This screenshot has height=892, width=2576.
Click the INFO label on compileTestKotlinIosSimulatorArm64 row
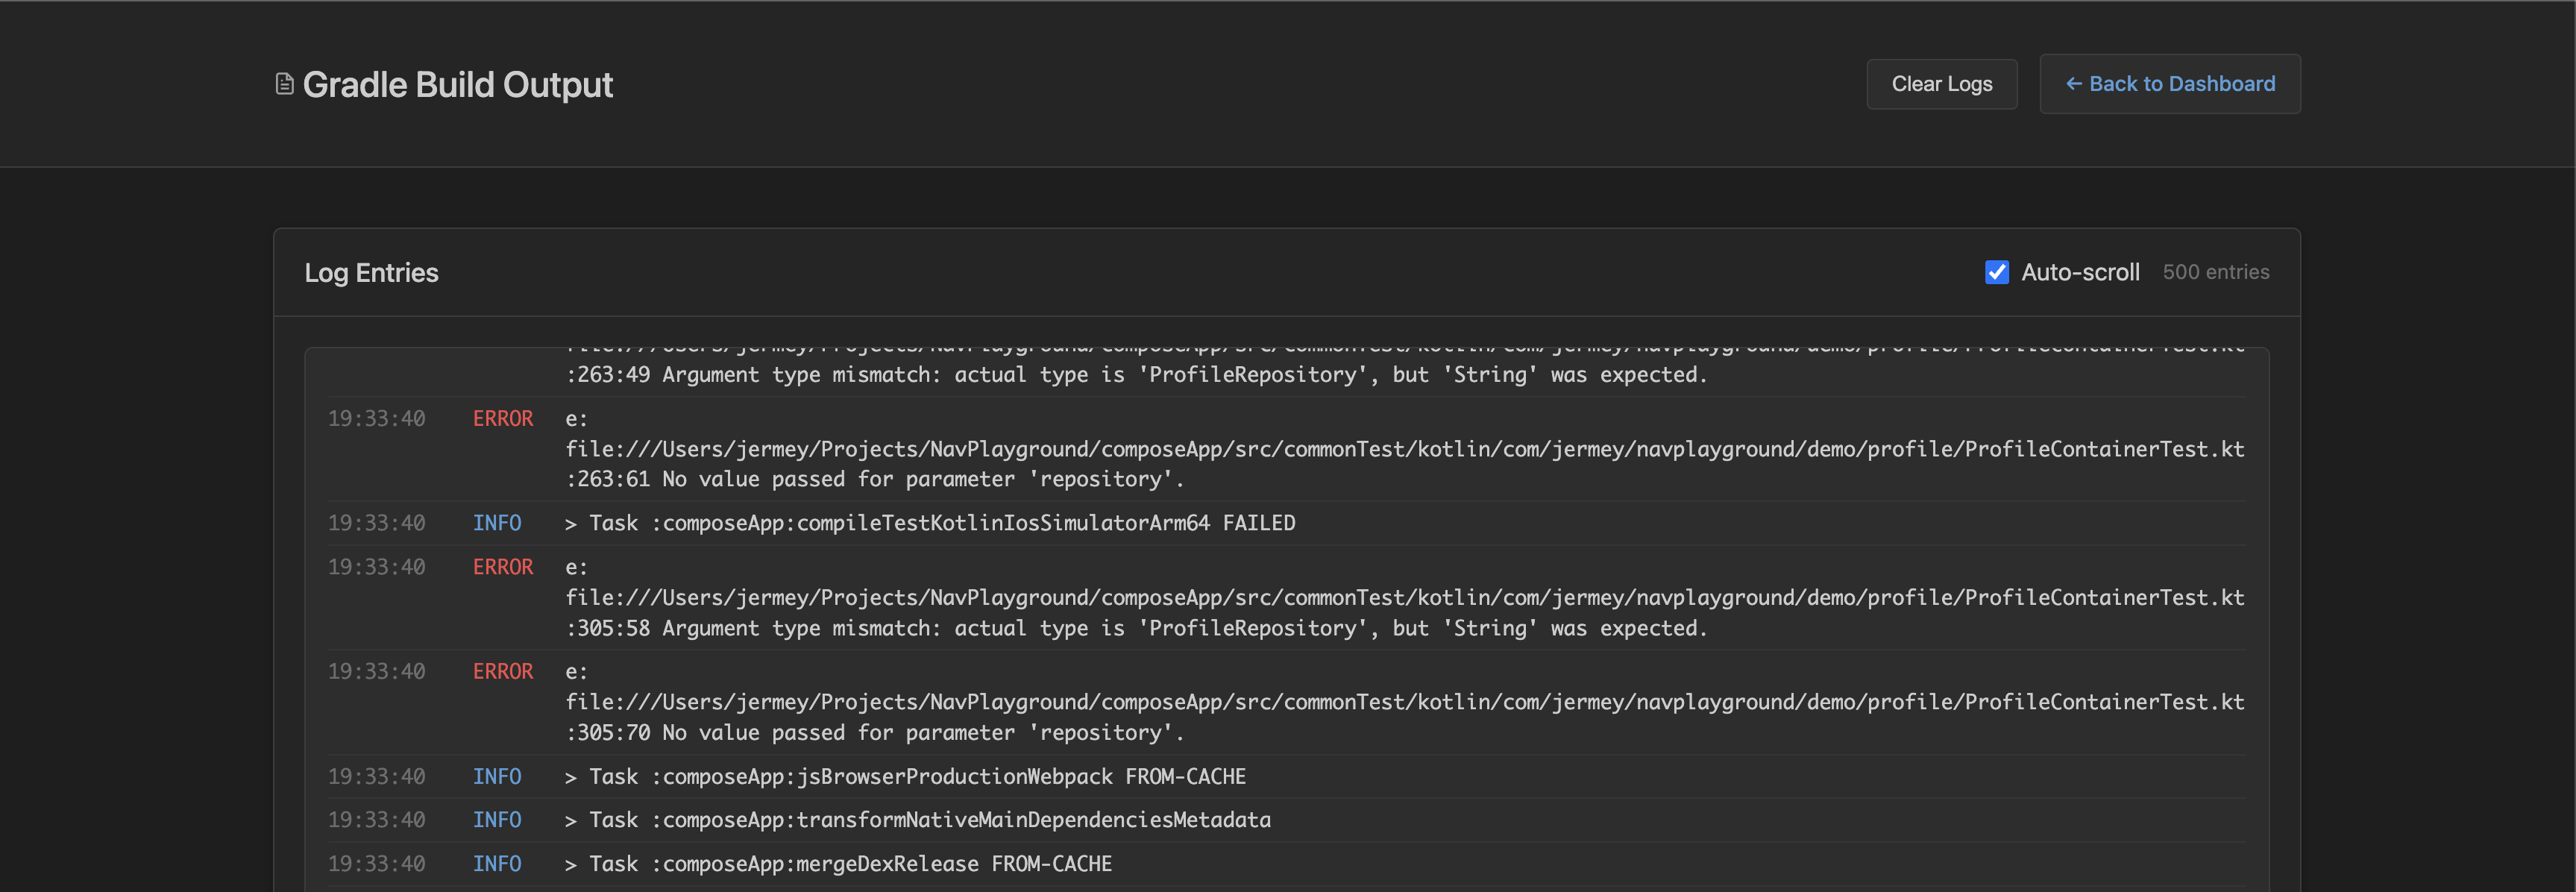[x=497, y=522]
